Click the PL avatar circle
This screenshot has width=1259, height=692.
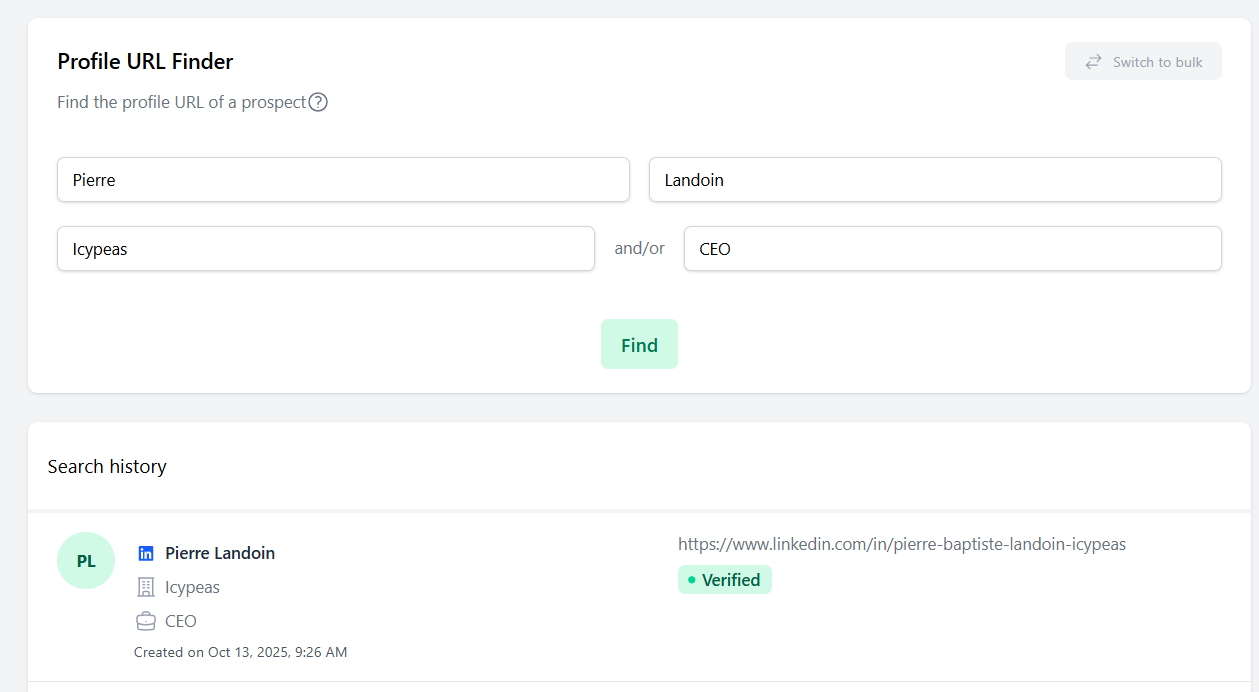point(86,561)
